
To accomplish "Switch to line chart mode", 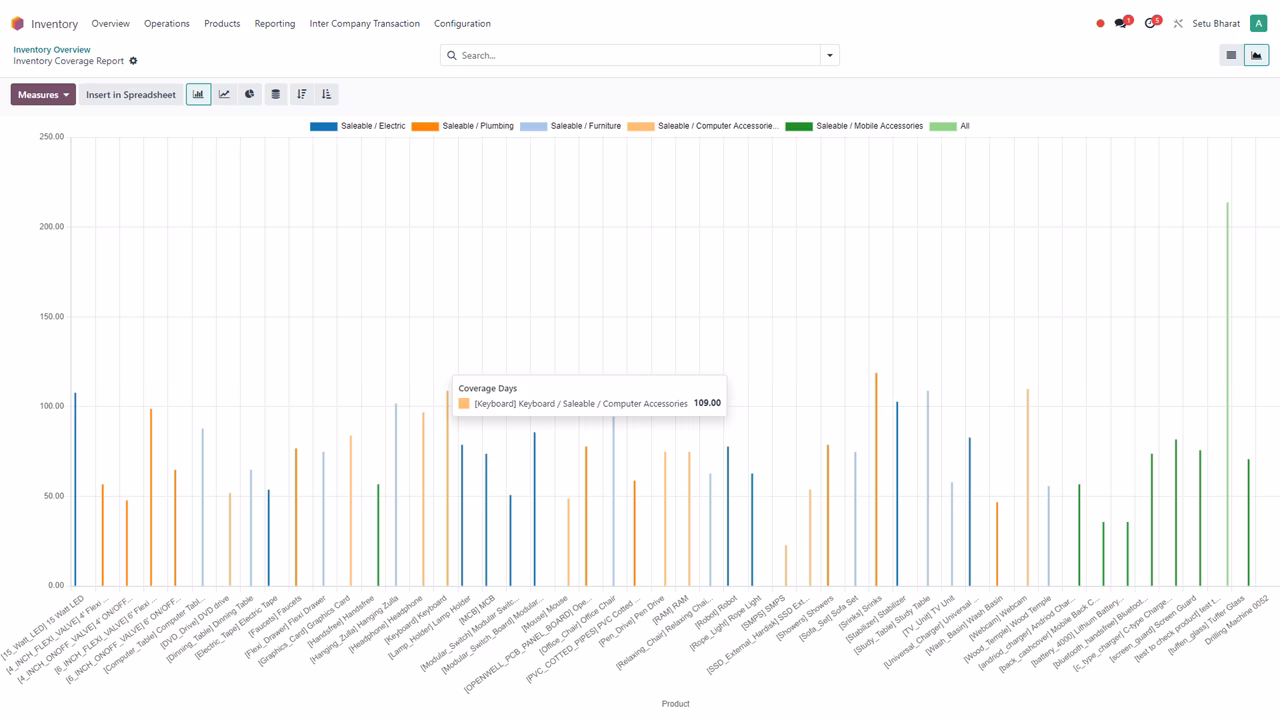I will point(224,94).
